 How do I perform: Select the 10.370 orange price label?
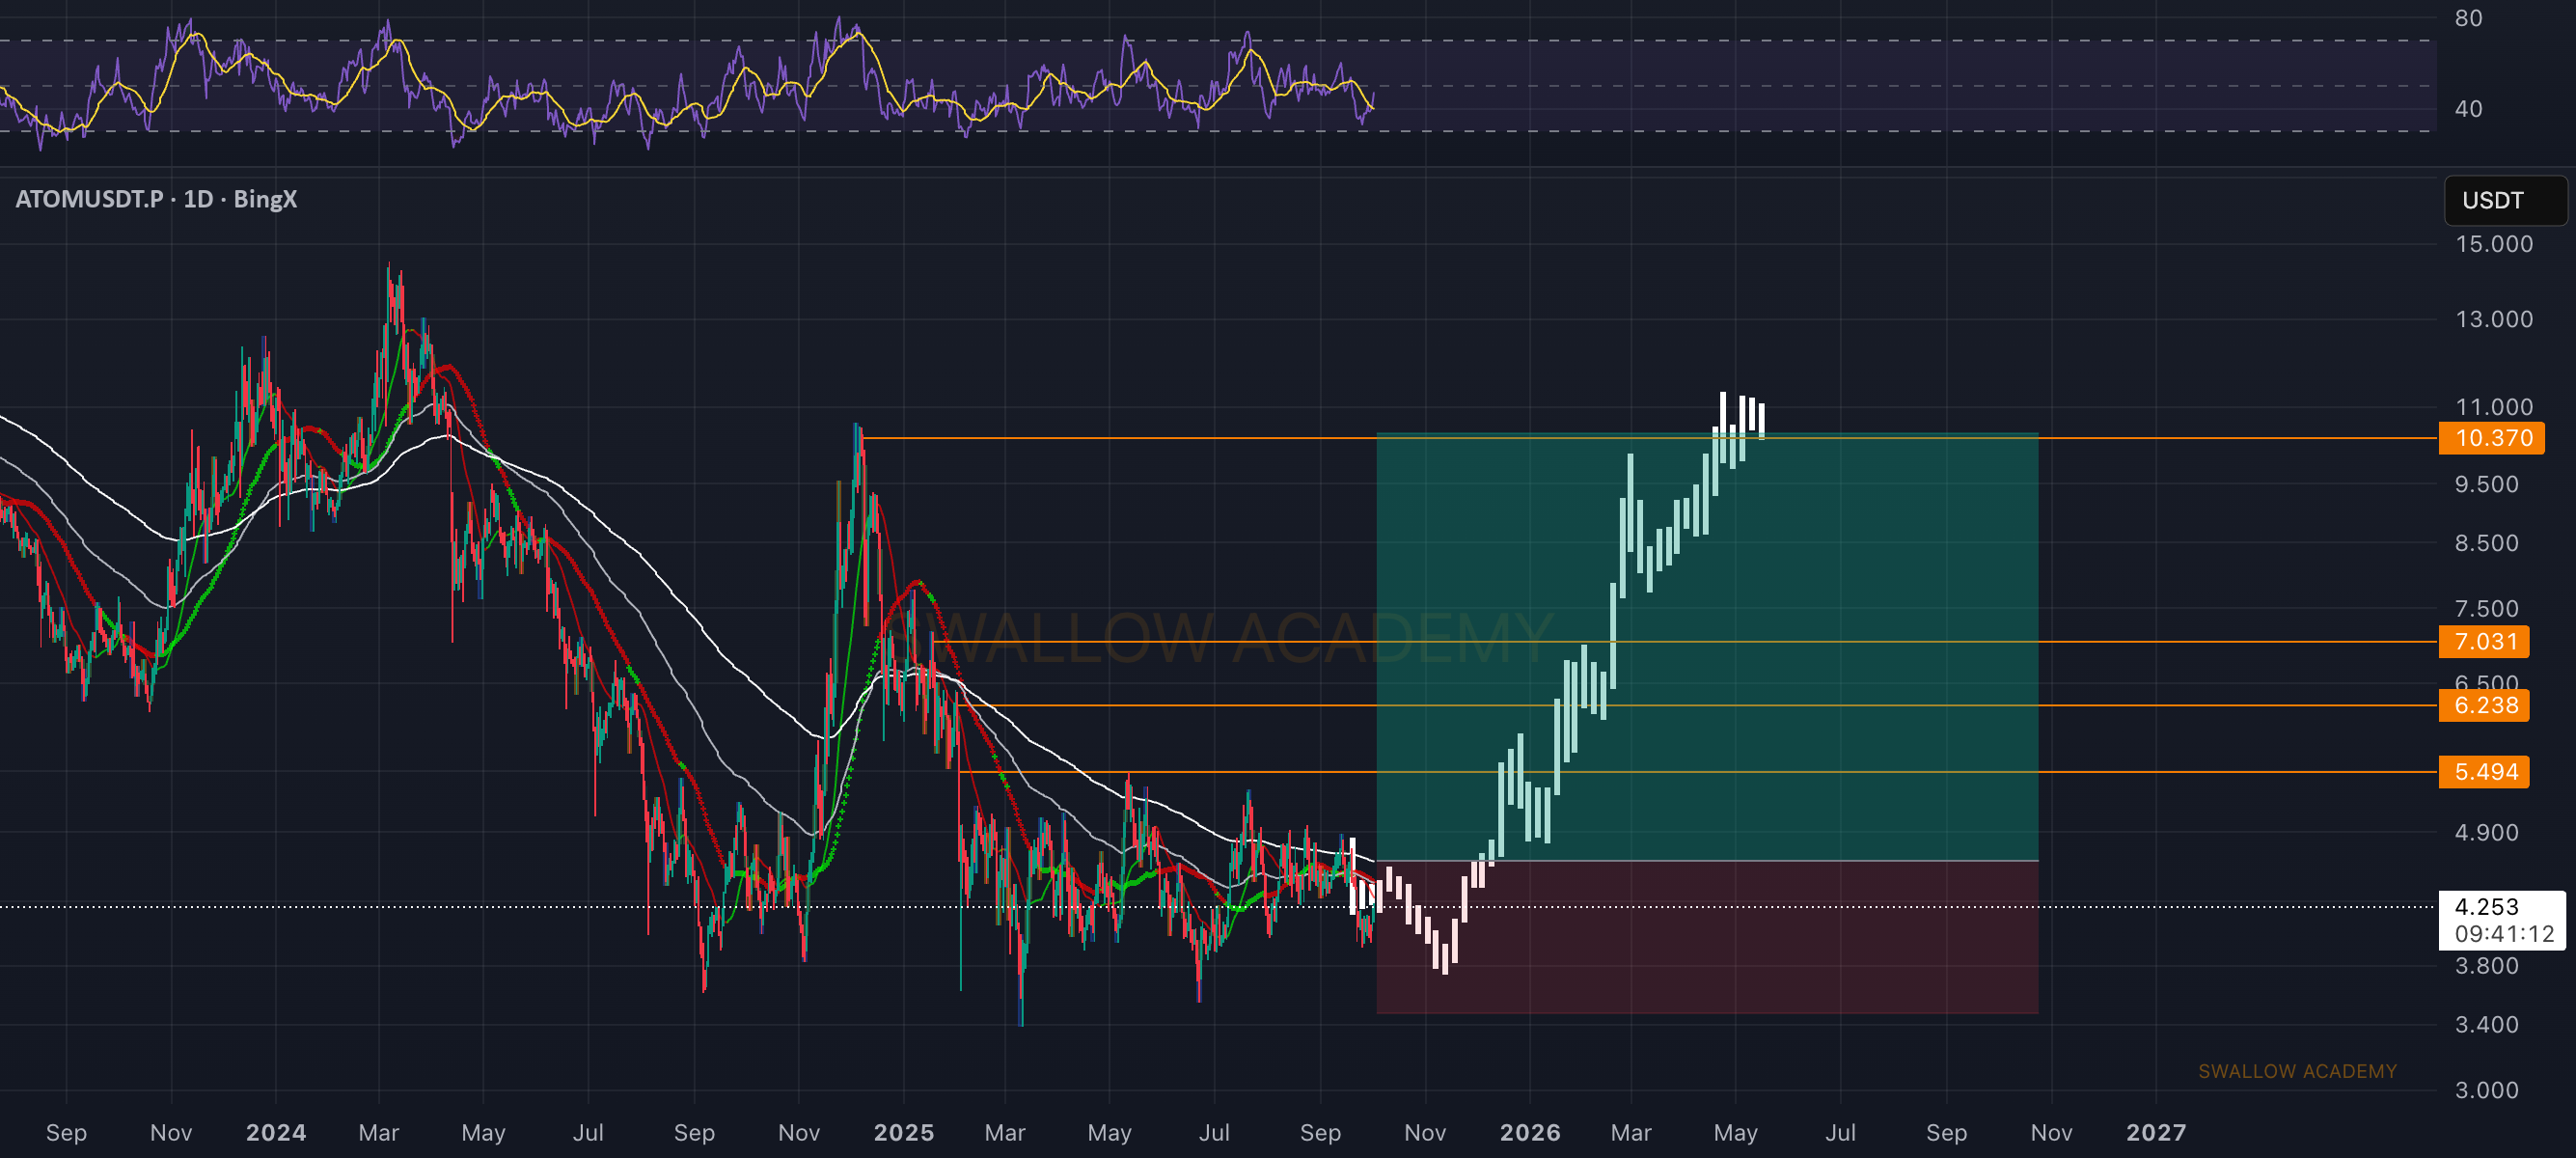coord(2491,438)
